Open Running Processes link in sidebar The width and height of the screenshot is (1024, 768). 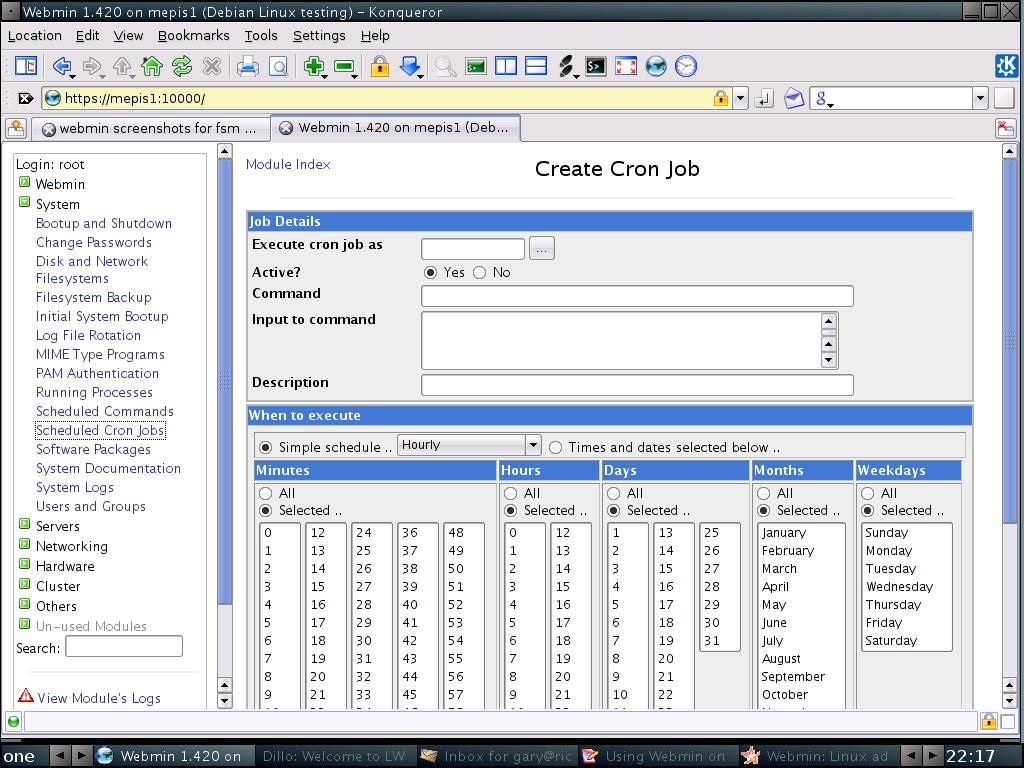click(x=94, y=392)
